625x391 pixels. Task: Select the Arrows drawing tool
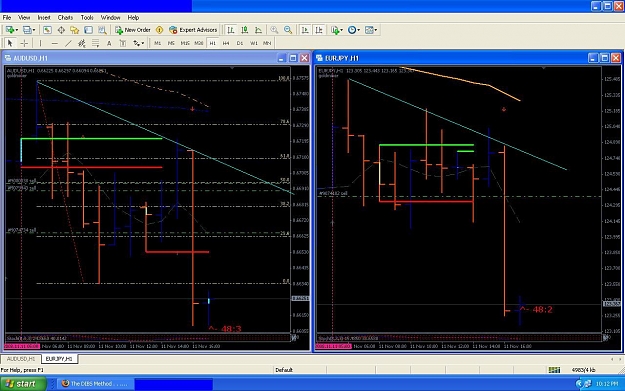click(x=136, y=43)
